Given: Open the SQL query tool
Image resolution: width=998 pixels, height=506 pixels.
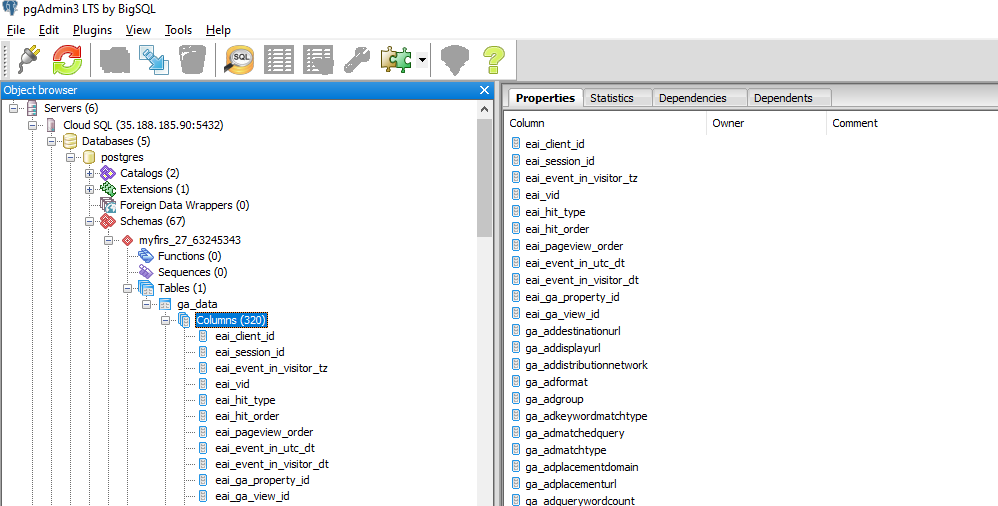Looking at the screenshot, I should pos(239,60).
